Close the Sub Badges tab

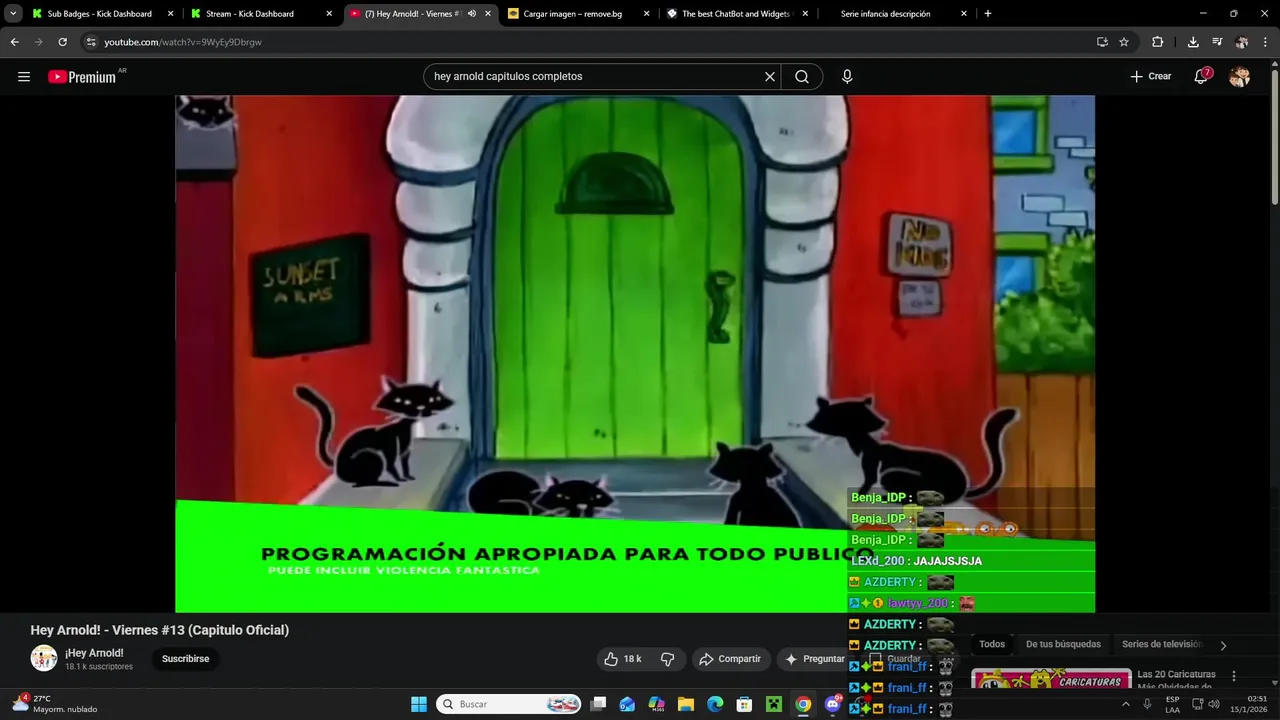170,14
